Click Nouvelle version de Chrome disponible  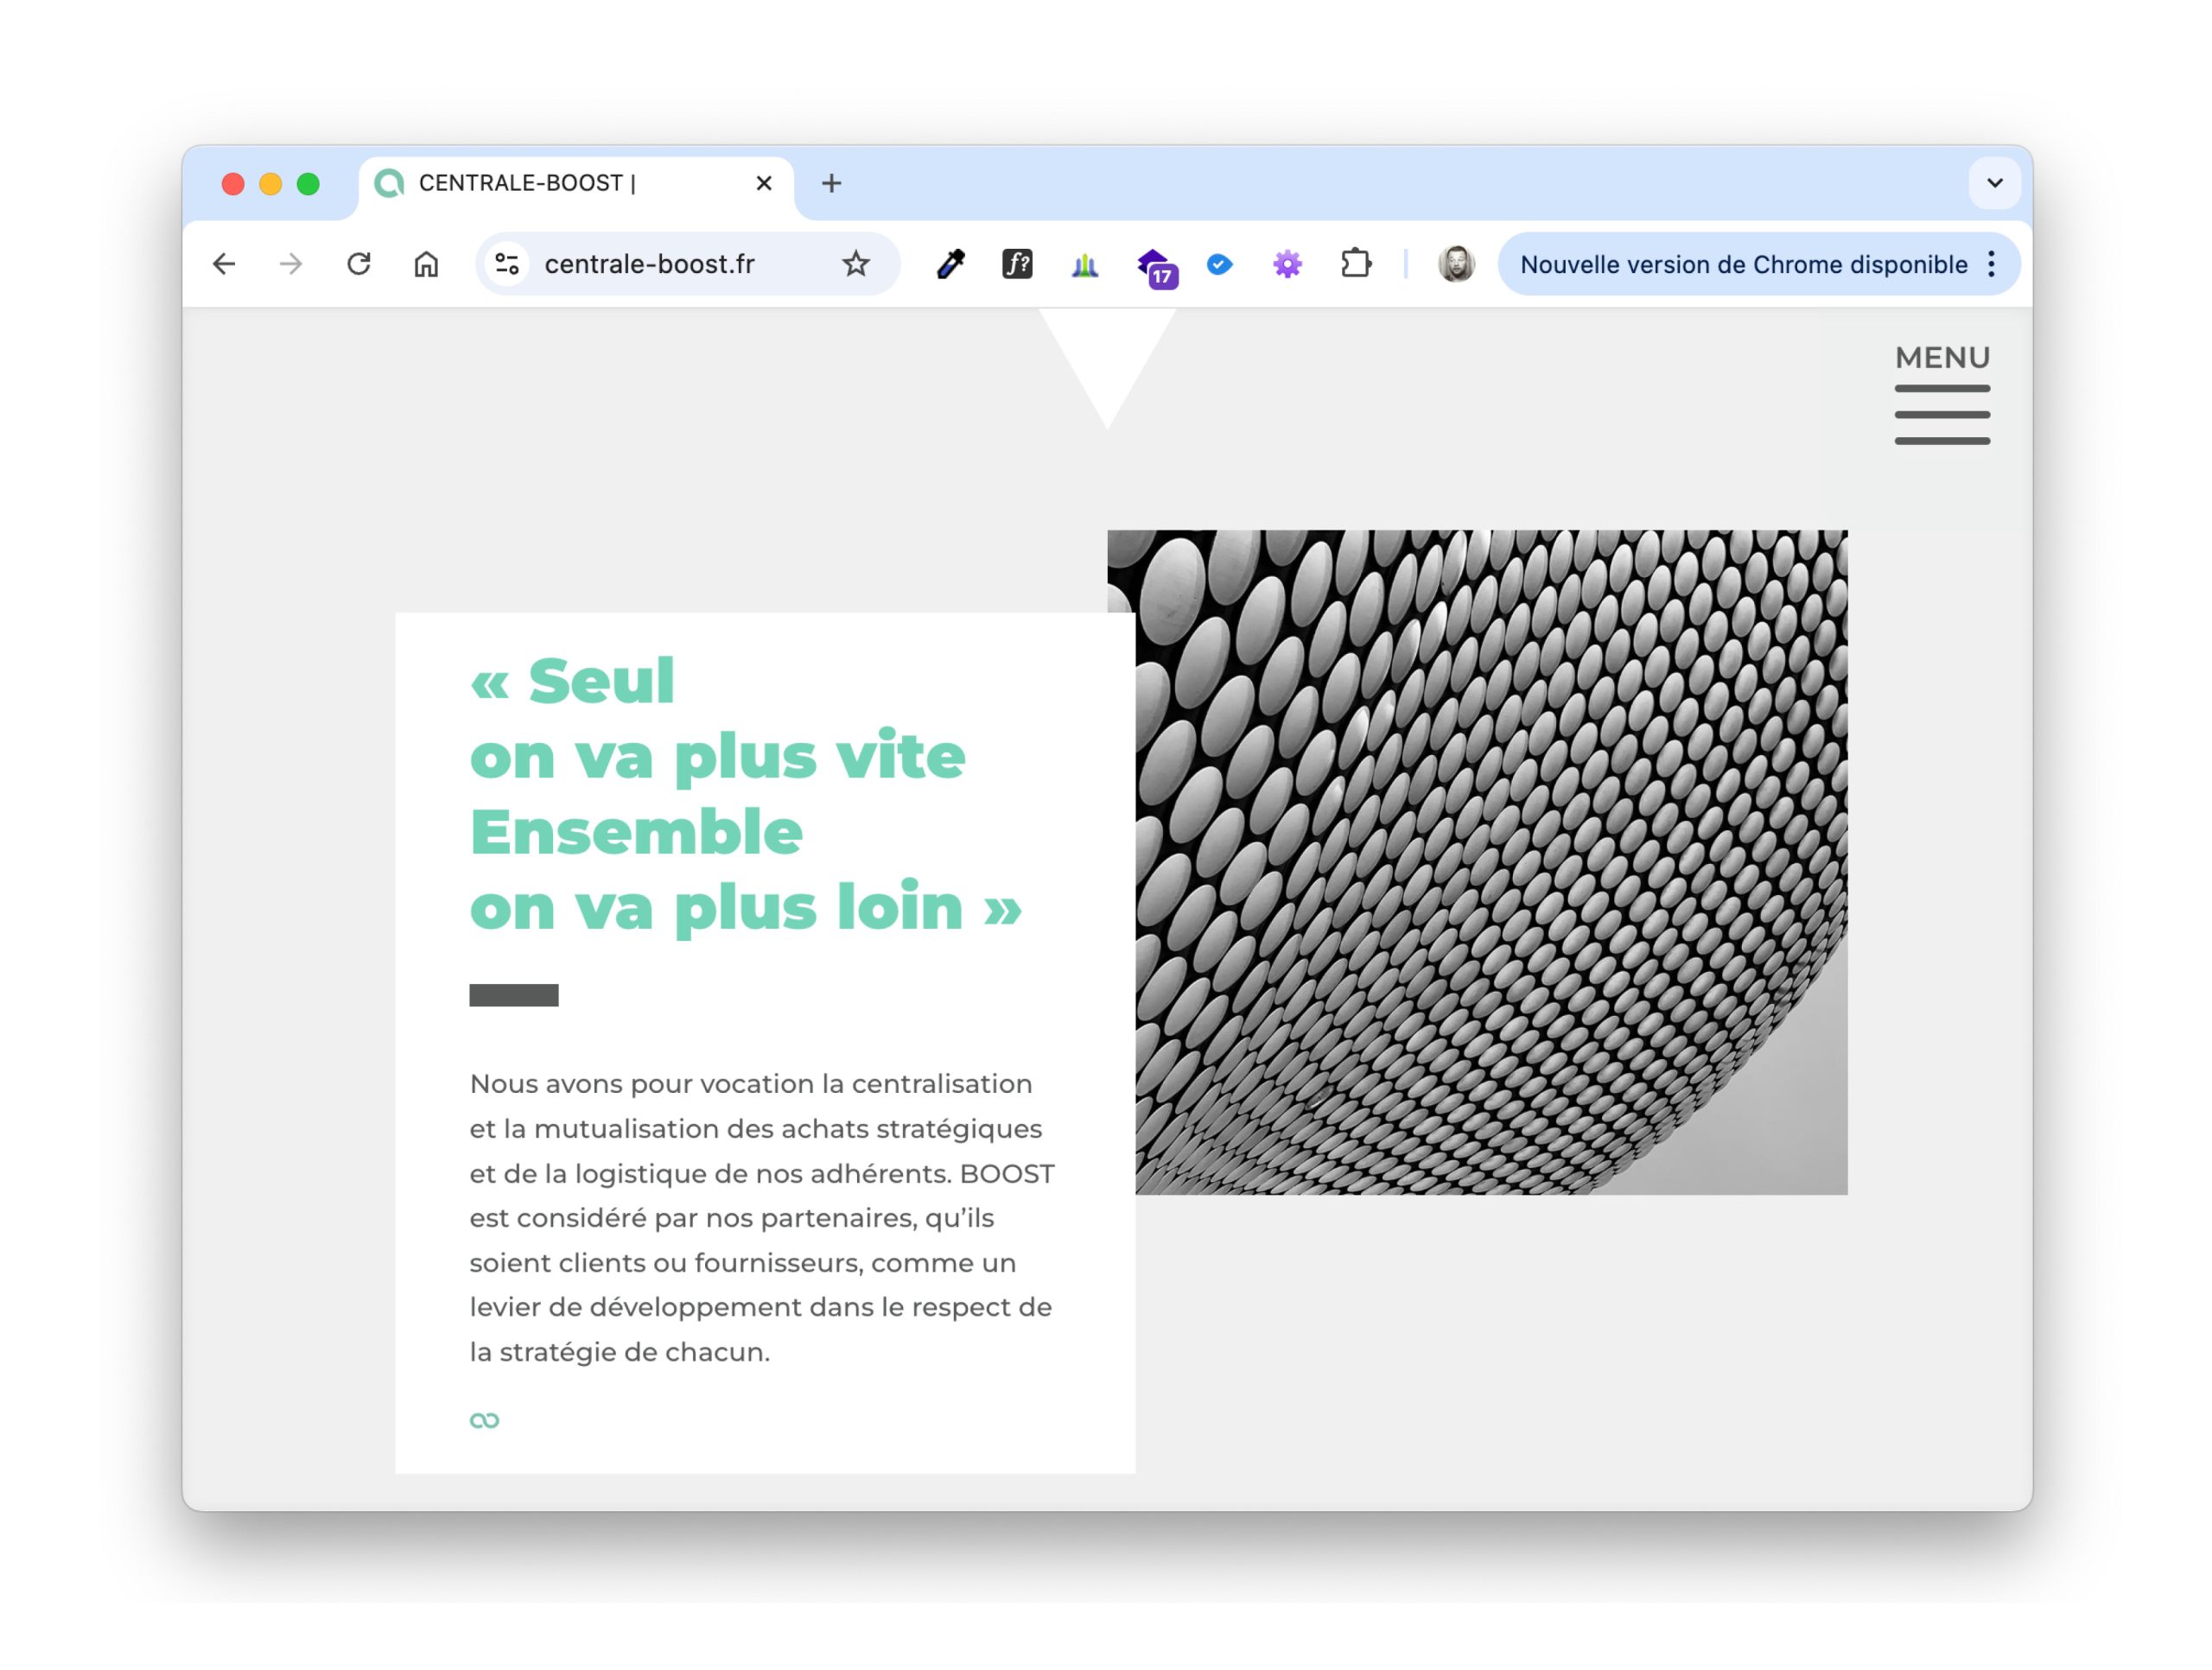tap(1743, 264)
